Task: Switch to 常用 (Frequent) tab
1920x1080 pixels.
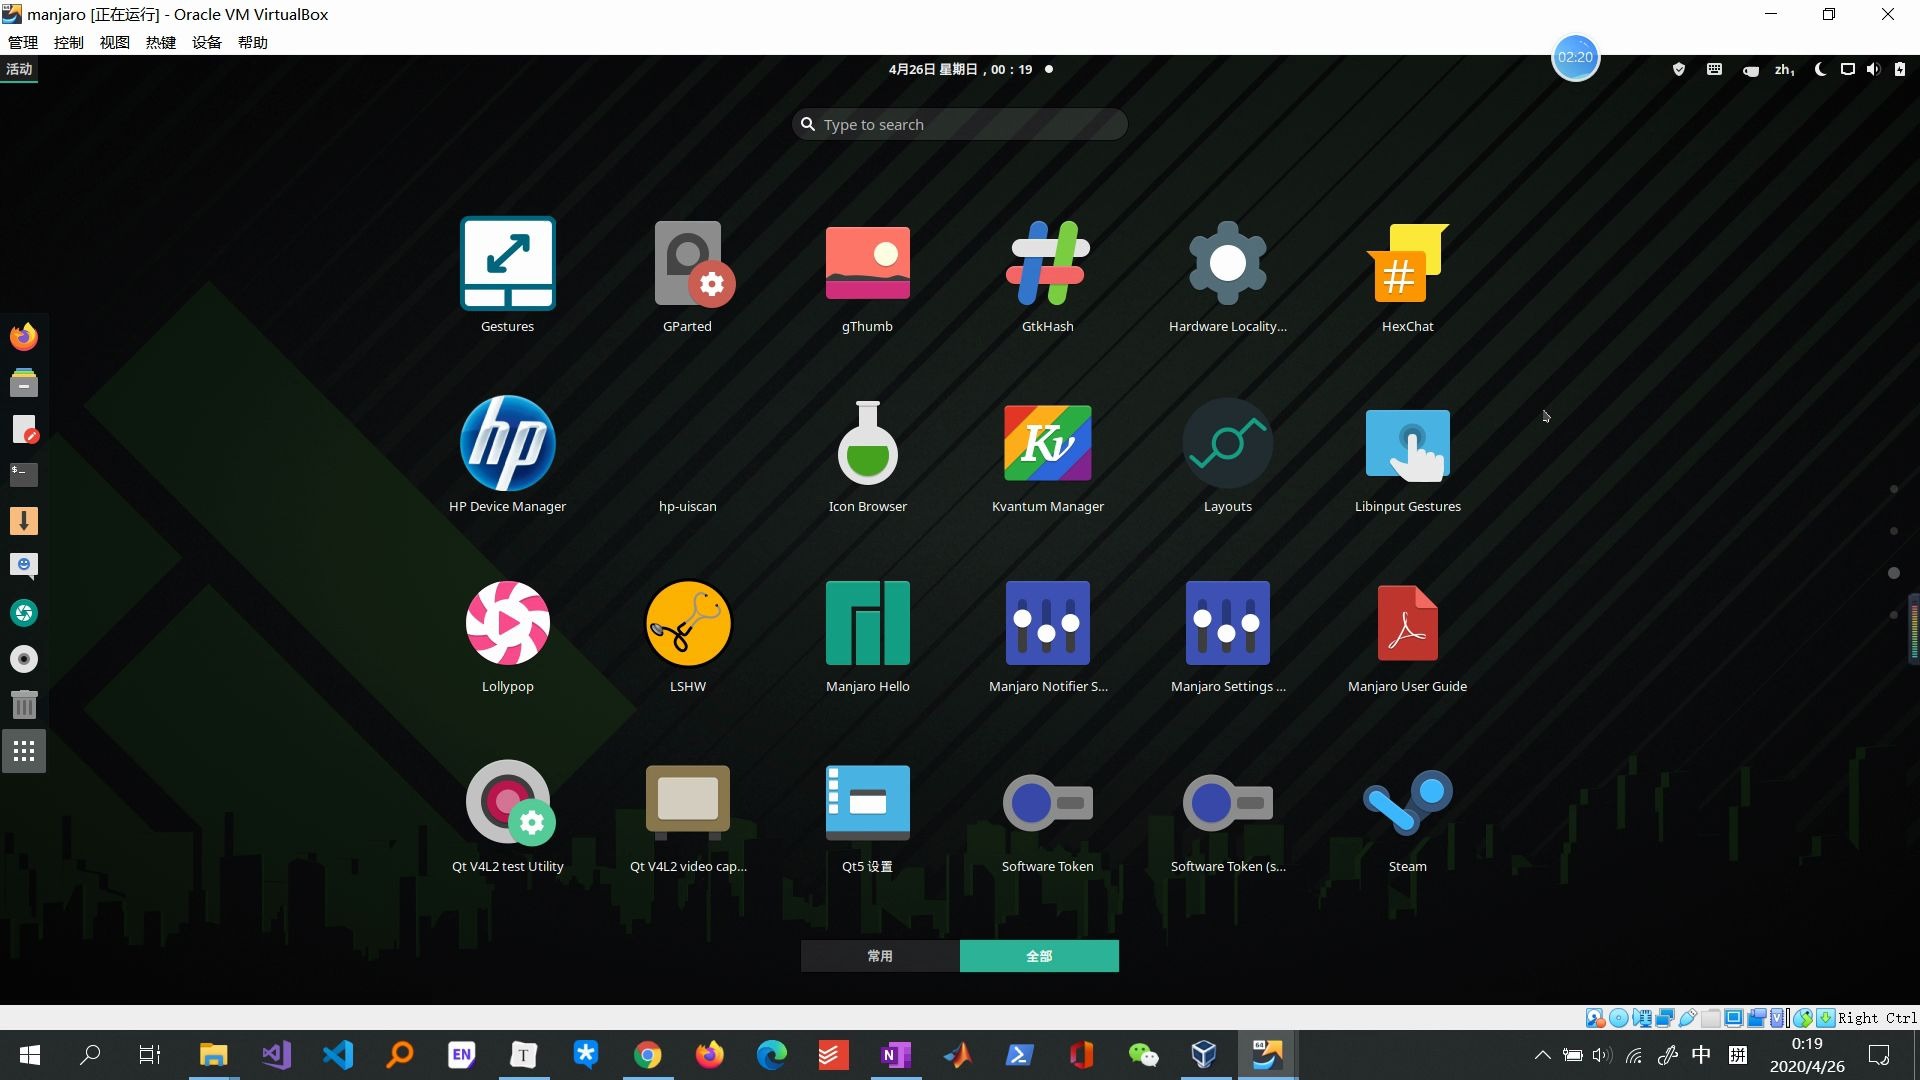Action: coord(880,956)
